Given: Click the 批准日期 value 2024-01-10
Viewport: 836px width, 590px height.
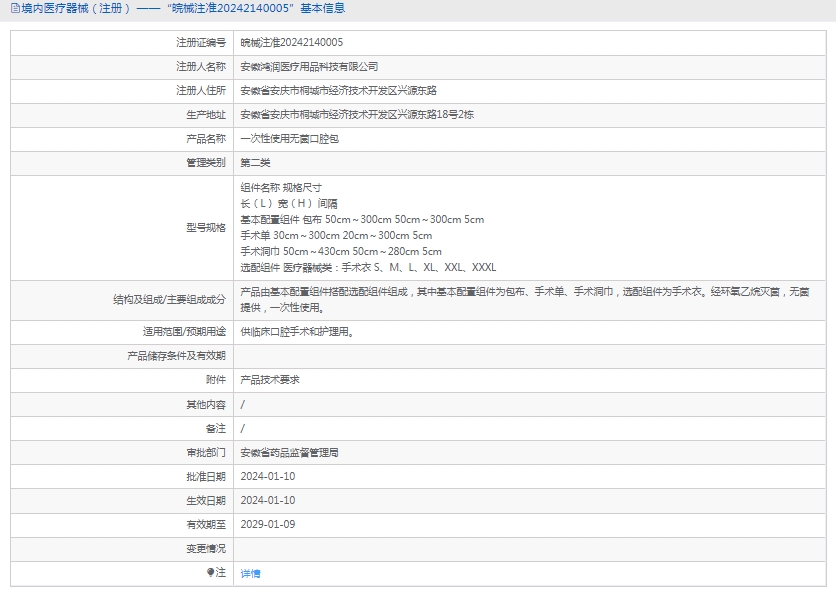Looking at the screenshot, I should (x=267, y=477).
